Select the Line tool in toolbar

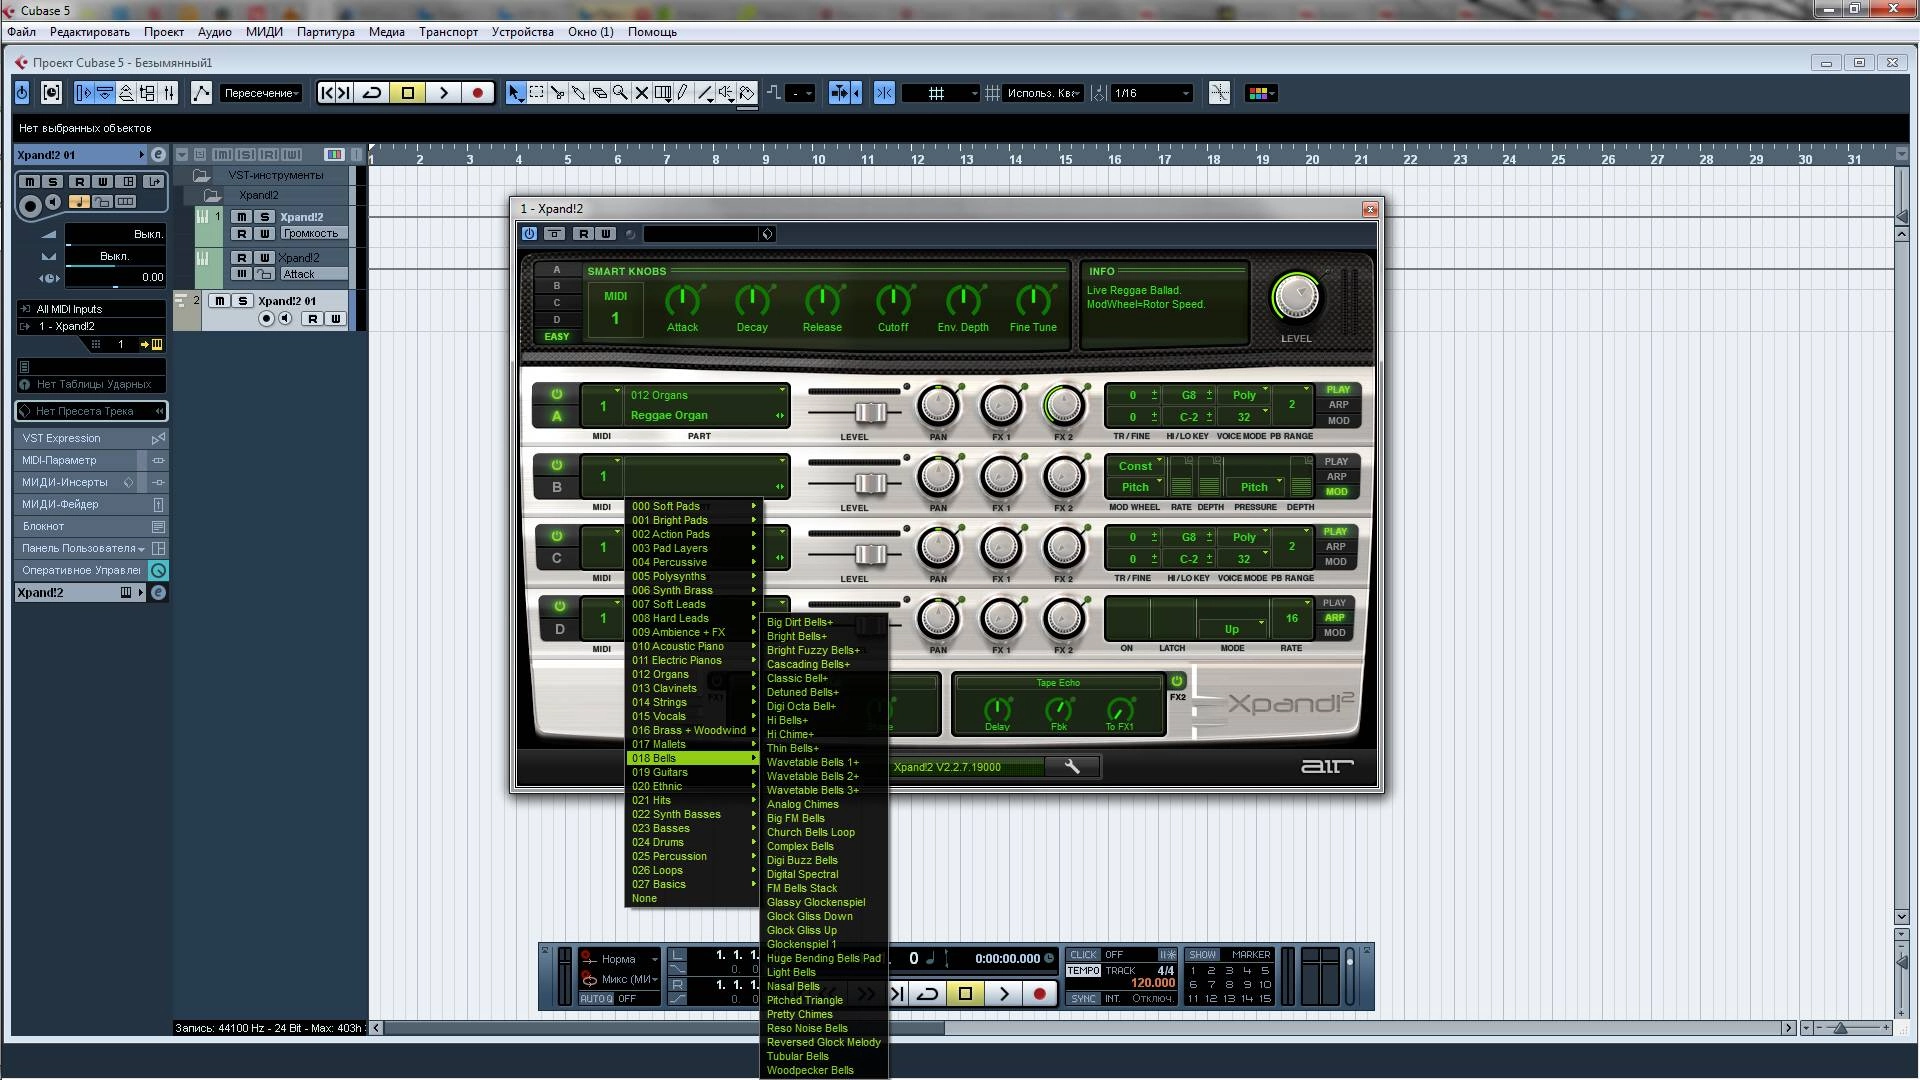click(705, 93)
